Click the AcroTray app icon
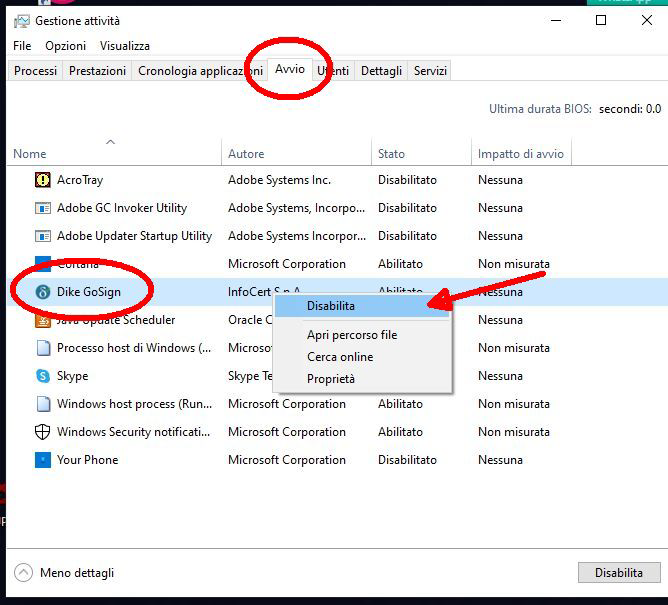Viewport: 668px width, 605px height. (x=43, y=180)
